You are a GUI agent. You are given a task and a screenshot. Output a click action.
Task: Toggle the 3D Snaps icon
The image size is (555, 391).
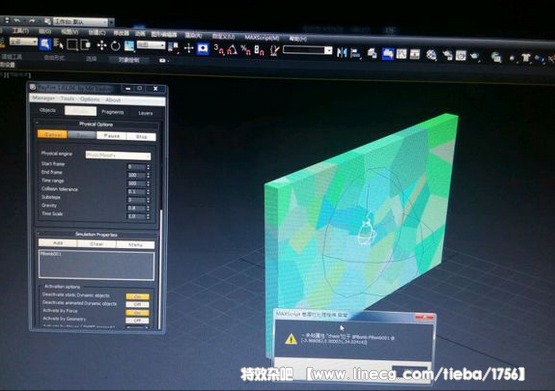[219, 50]
